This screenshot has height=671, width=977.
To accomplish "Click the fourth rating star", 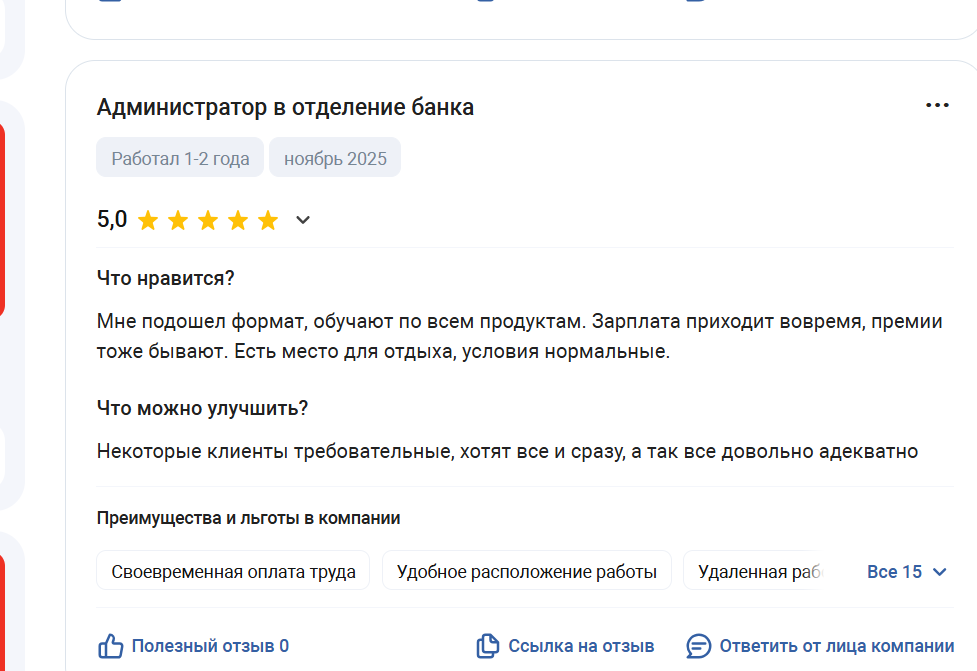I will click(x=238, y=220).
